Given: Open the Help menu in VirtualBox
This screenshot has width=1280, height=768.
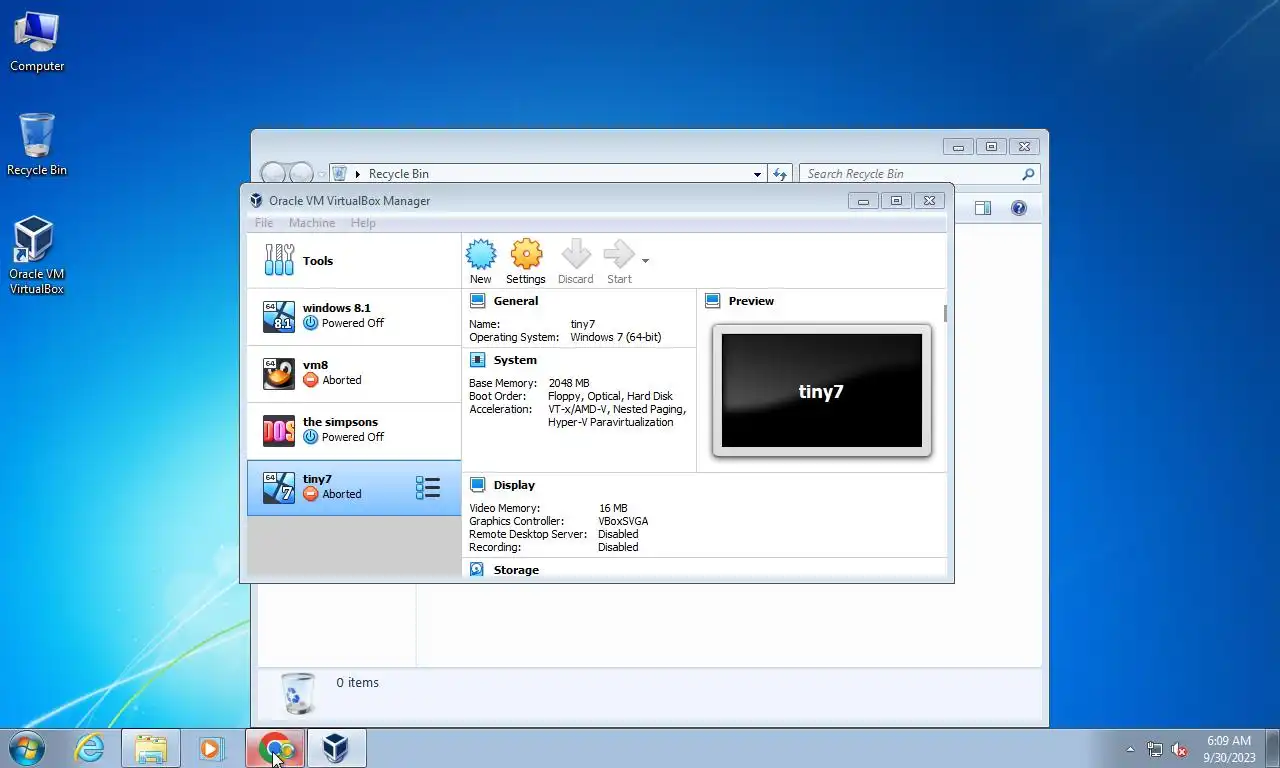Looking at the screenshot, I should [363, 223].
